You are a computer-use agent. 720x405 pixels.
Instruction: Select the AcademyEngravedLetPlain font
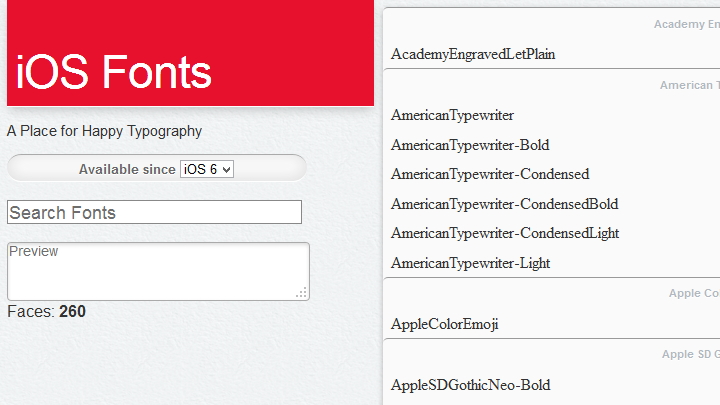tap(473, 54)
